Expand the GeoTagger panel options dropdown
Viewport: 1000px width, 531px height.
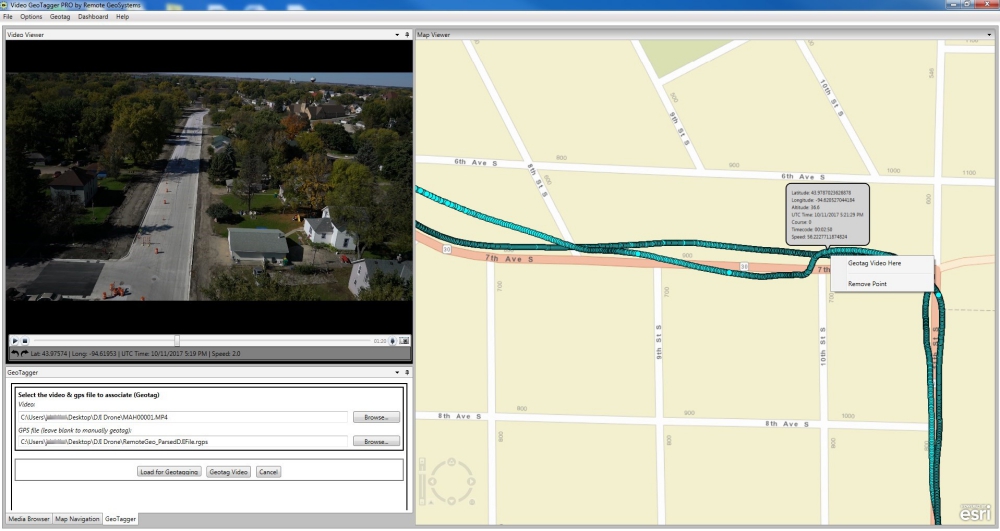coord(397,372)
